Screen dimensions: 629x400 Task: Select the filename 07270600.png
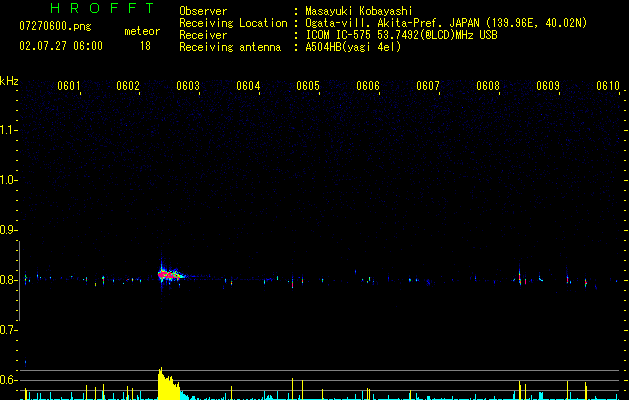(55, 27)
